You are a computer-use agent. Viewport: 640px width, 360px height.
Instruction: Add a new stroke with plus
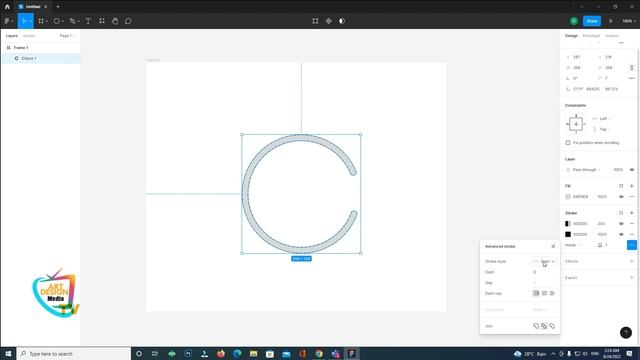pos(632,213)
